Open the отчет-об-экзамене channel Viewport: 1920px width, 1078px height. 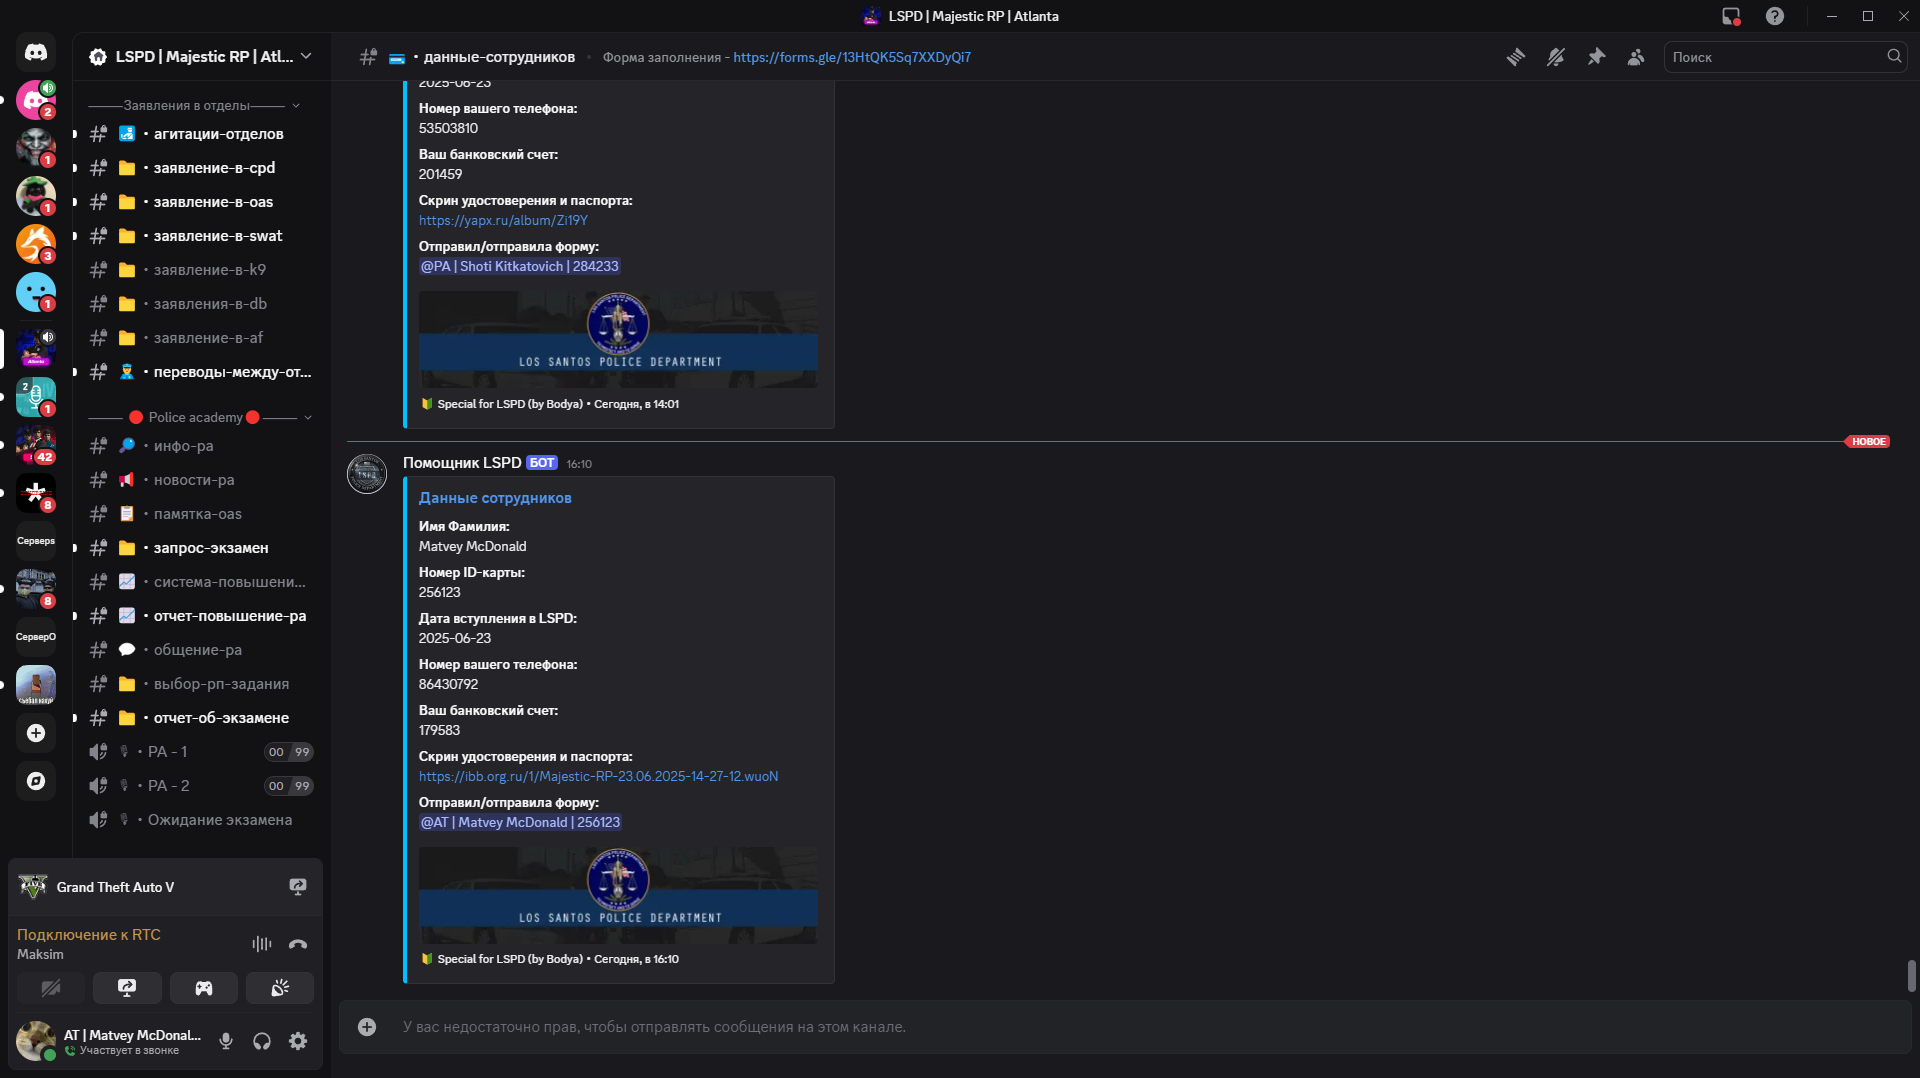(201, 718)
